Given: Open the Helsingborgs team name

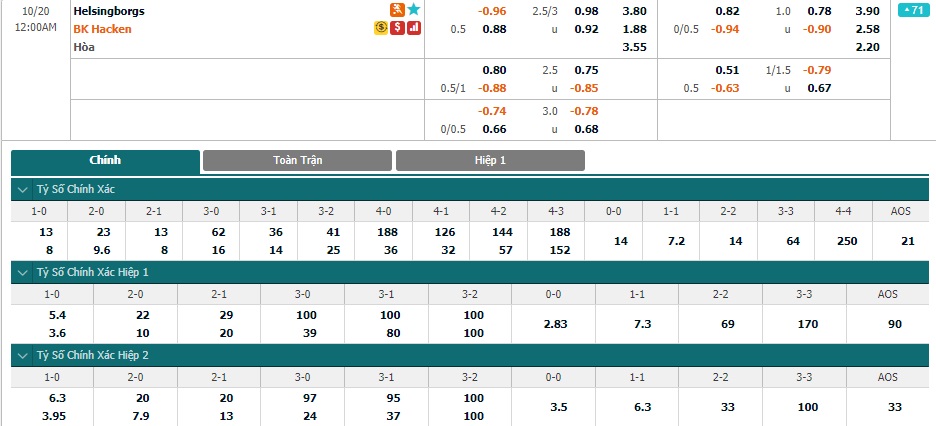Looking at the screenshot, I should (109, 11).
